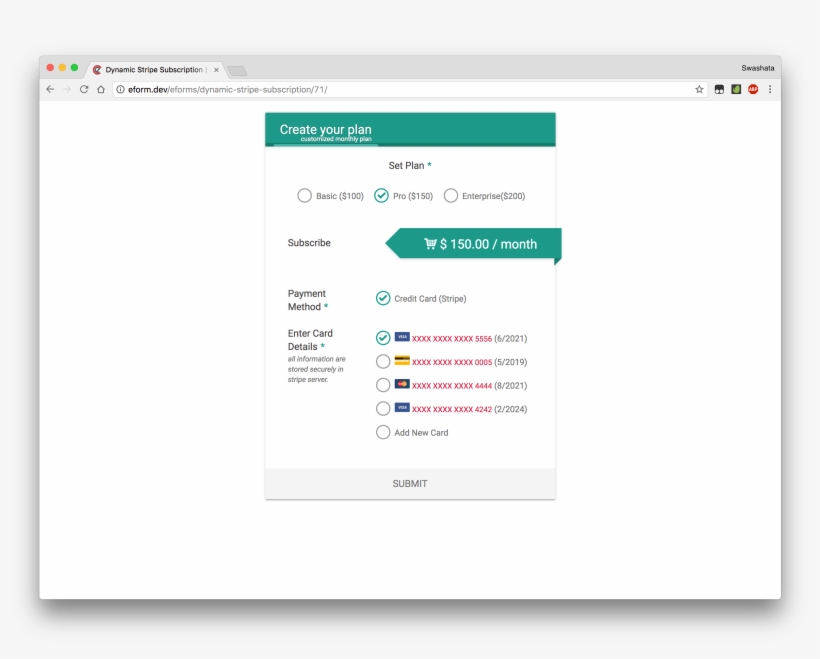Image resolution: width=820 pixels, height=659 pixels.
Task: Click the Visa logo for card ending 5556
Action: click(402, 337)
